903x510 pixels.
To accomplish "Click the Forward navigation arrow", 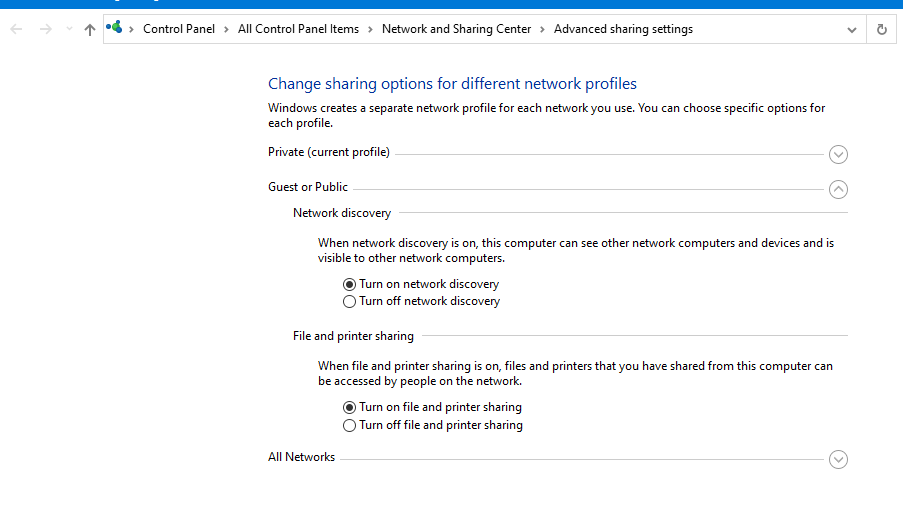I will (x=45, y=29).
